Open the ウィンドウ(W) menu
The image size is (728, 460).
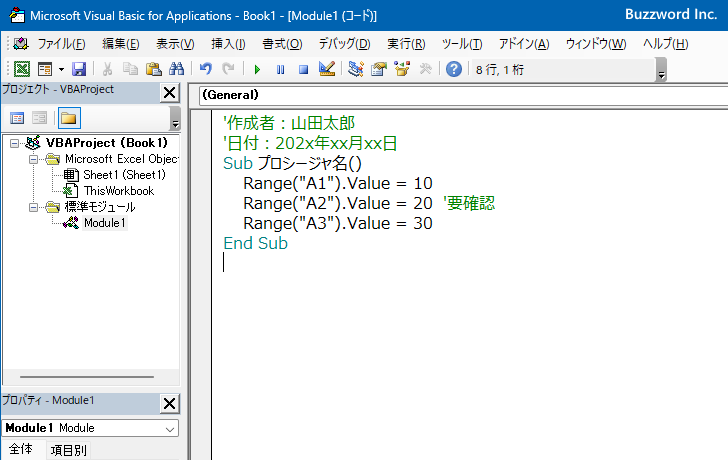tap(596, 44)
